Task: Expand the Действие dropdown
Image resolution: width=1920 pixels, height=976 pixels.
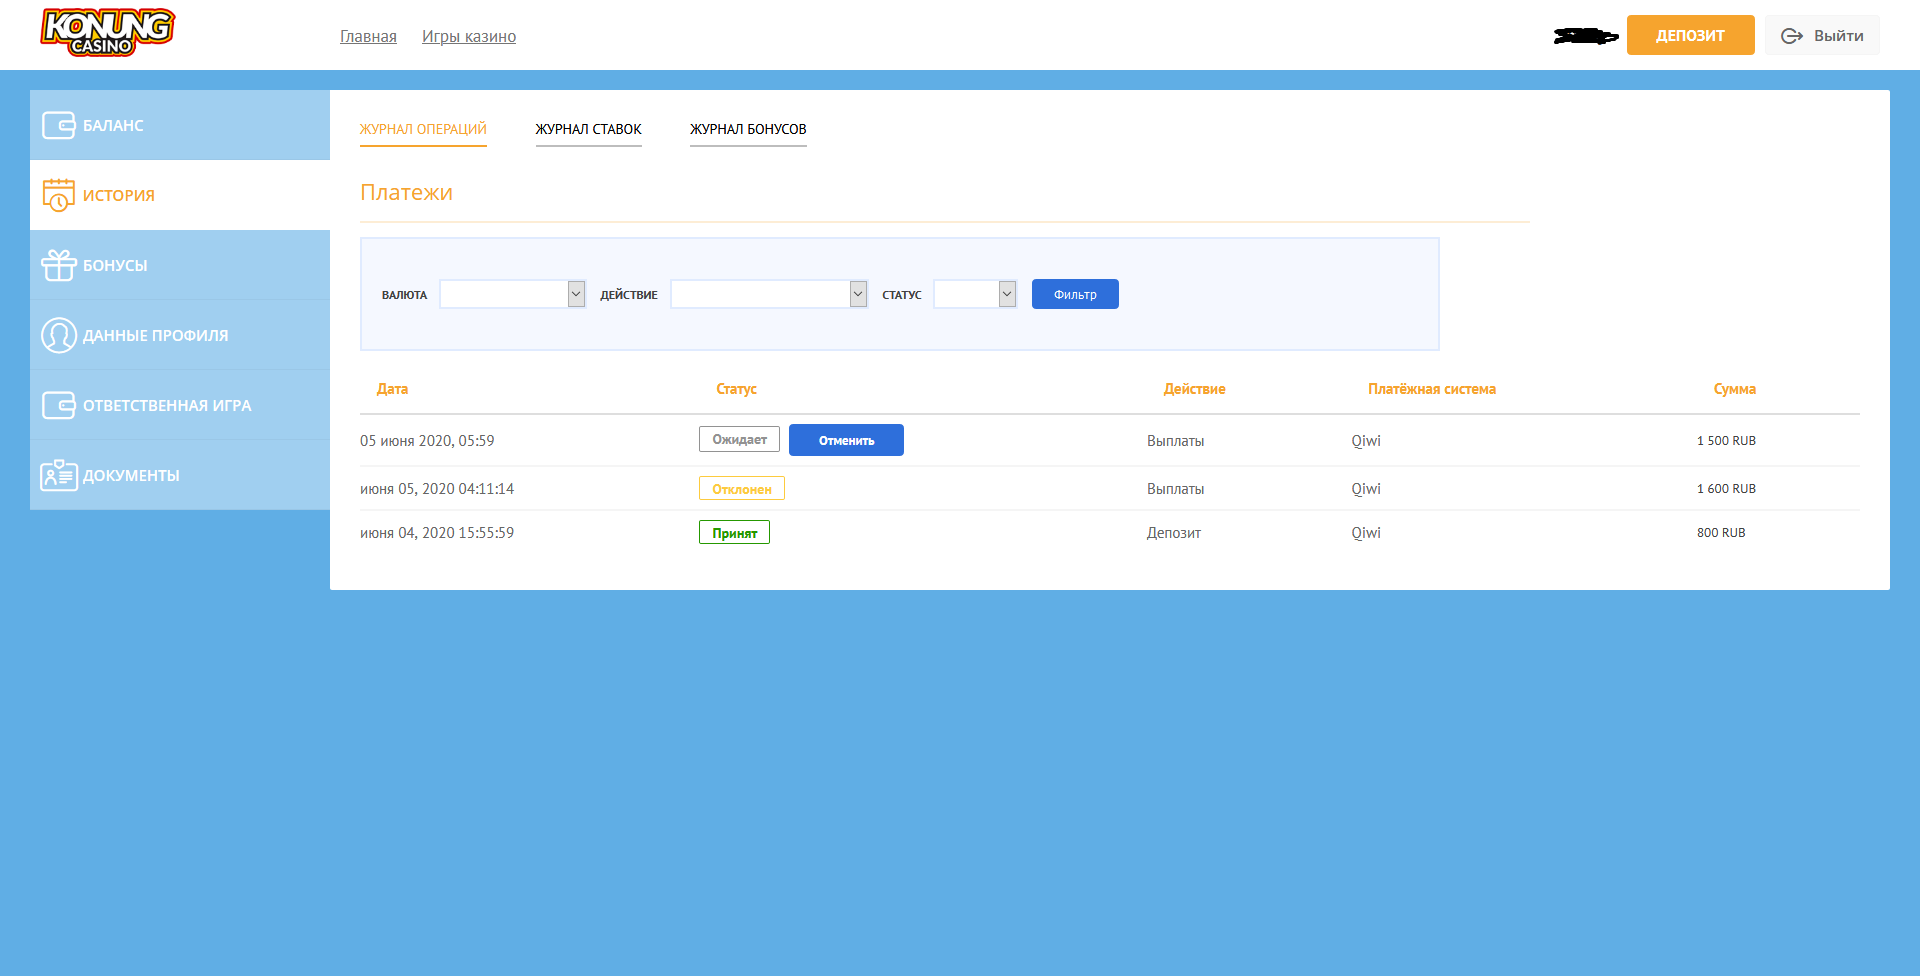Action: pyautogui.click(x=769, y=294)
